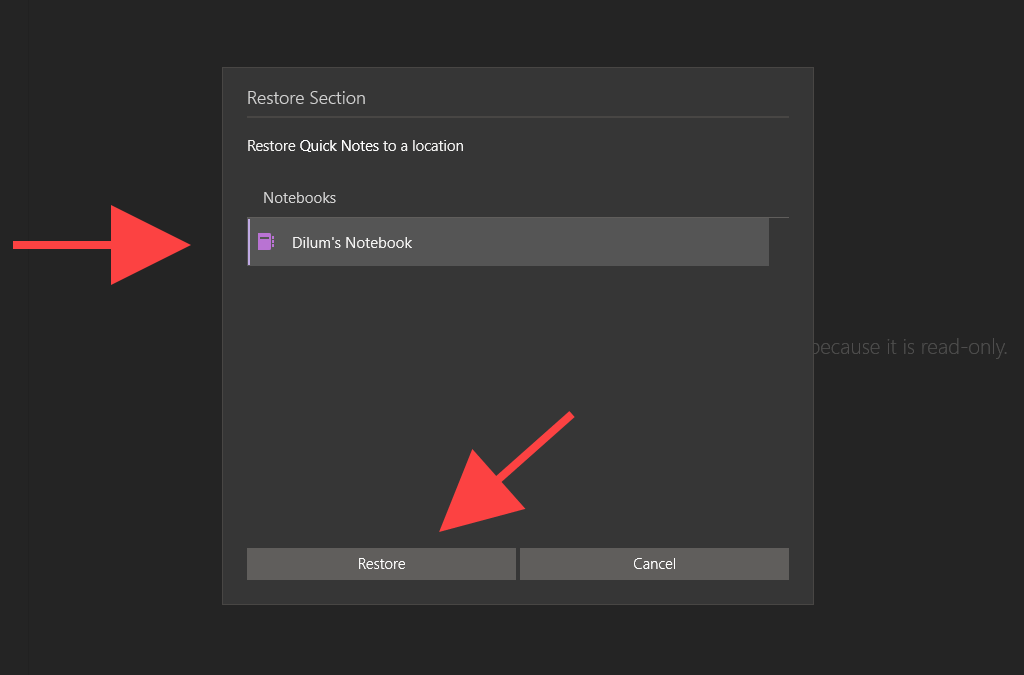Click the word 'Restore' in the dialog prompt

[x=272, y=146]
